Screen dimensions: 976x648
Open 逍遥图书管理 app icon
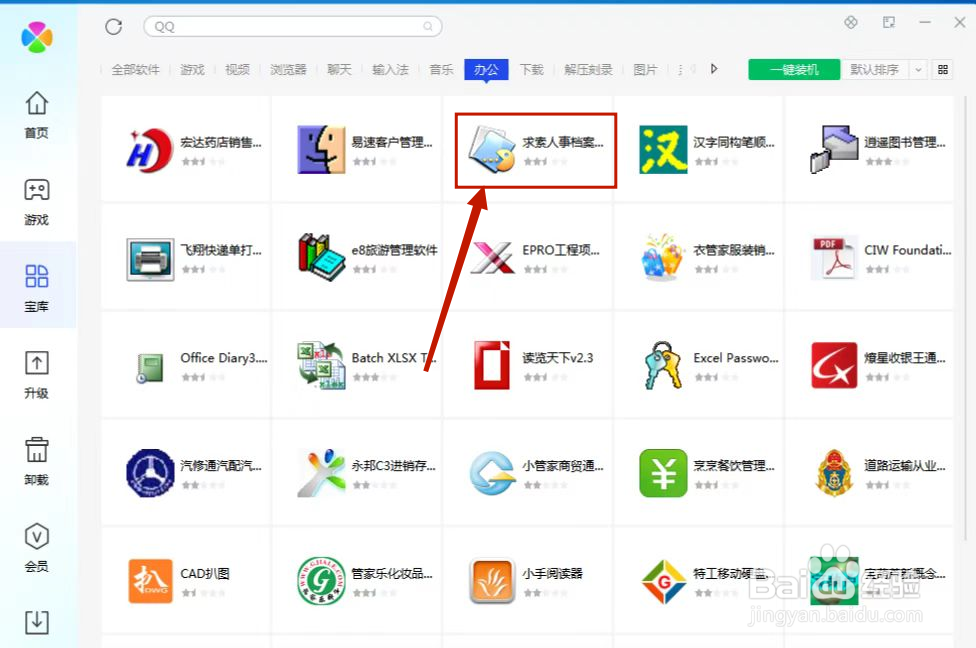(x=833, y=150)
